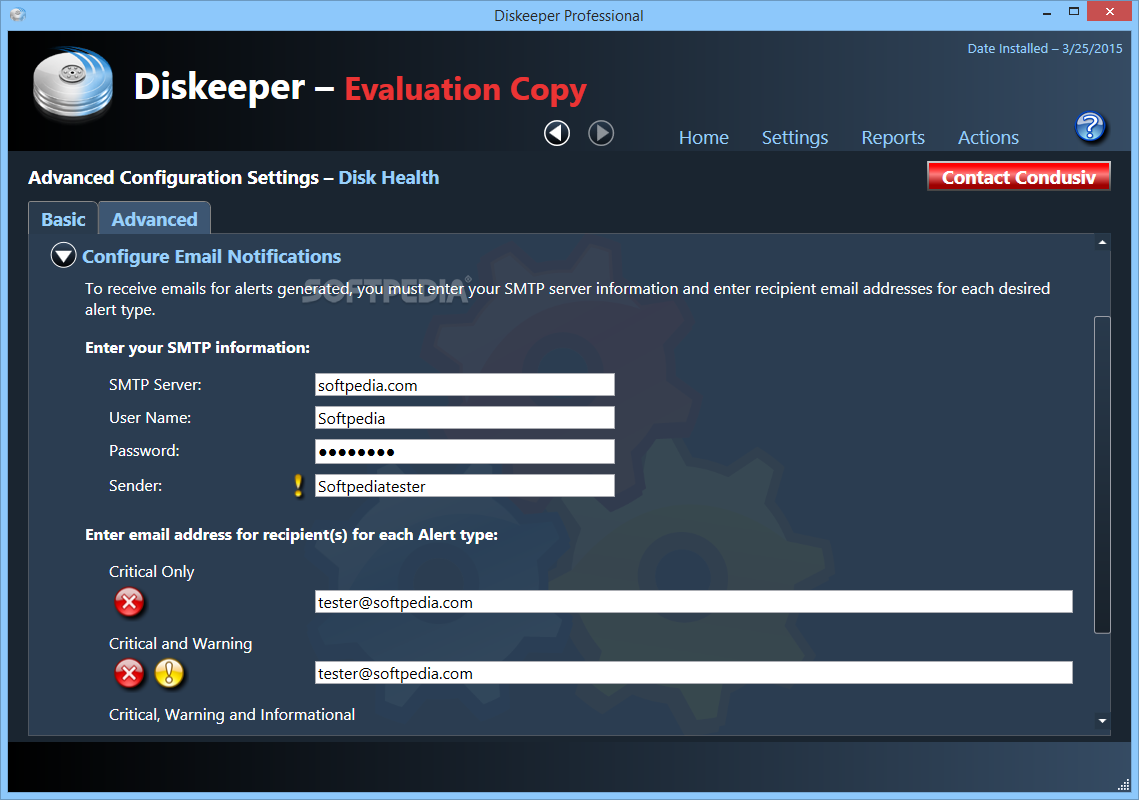Open the Home menu
Viewport: 1139px width, 800px height.
(703, 137)
